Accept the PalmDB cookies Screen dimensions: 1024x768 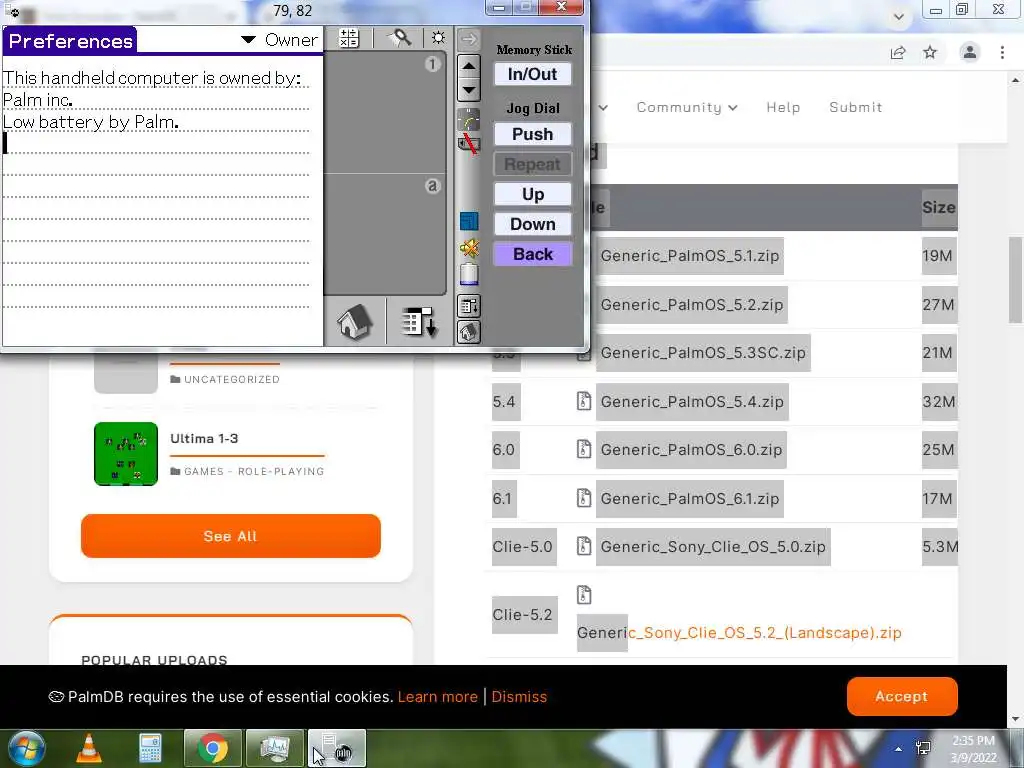tap(902, 696)
